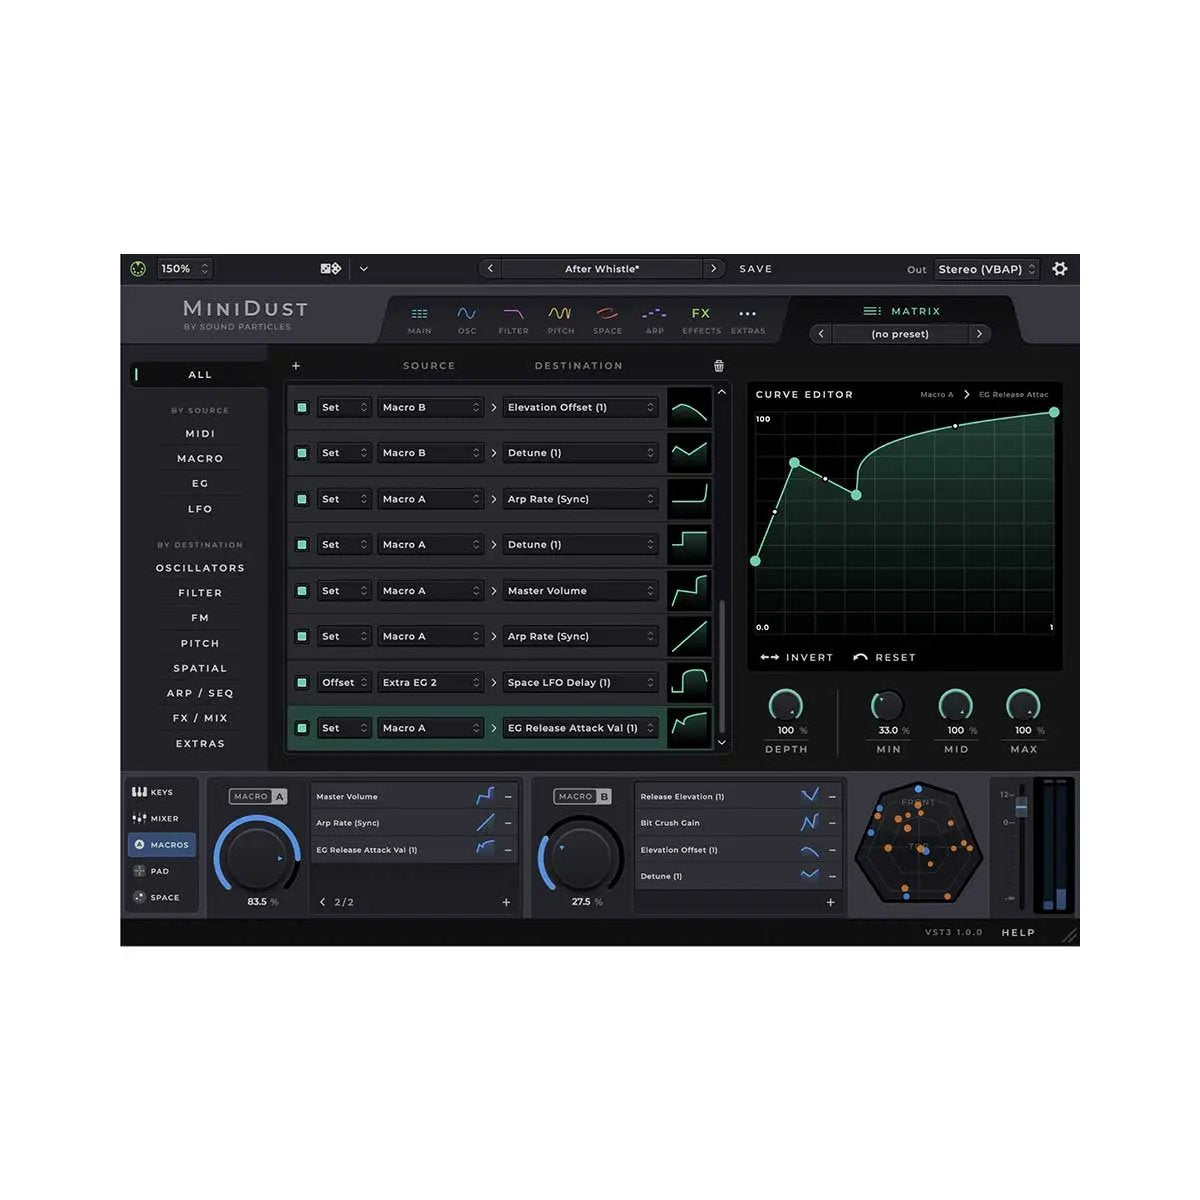The height and width of the screenshot is (1200, 1200).
Task: Expand the Set mode selector on Extra EG 2 row
Action: pos(344,682)
